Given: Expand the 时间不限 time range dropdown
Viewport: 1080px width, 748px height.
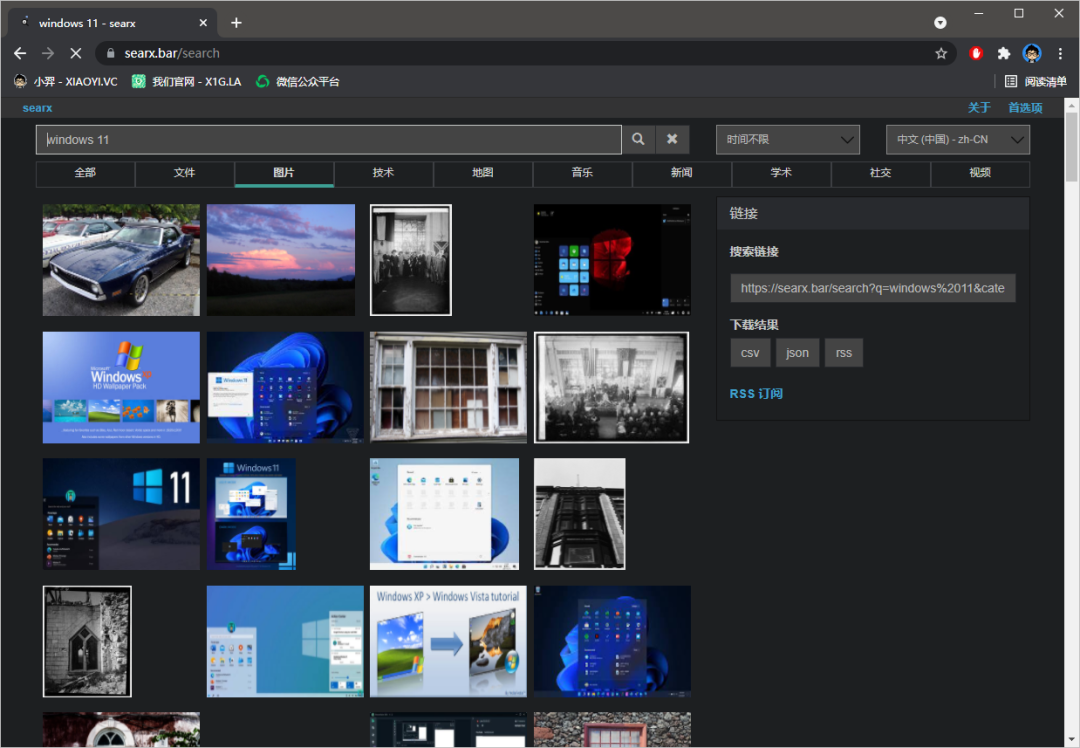Looking at the screenshot, I should (x=787, y=140).
